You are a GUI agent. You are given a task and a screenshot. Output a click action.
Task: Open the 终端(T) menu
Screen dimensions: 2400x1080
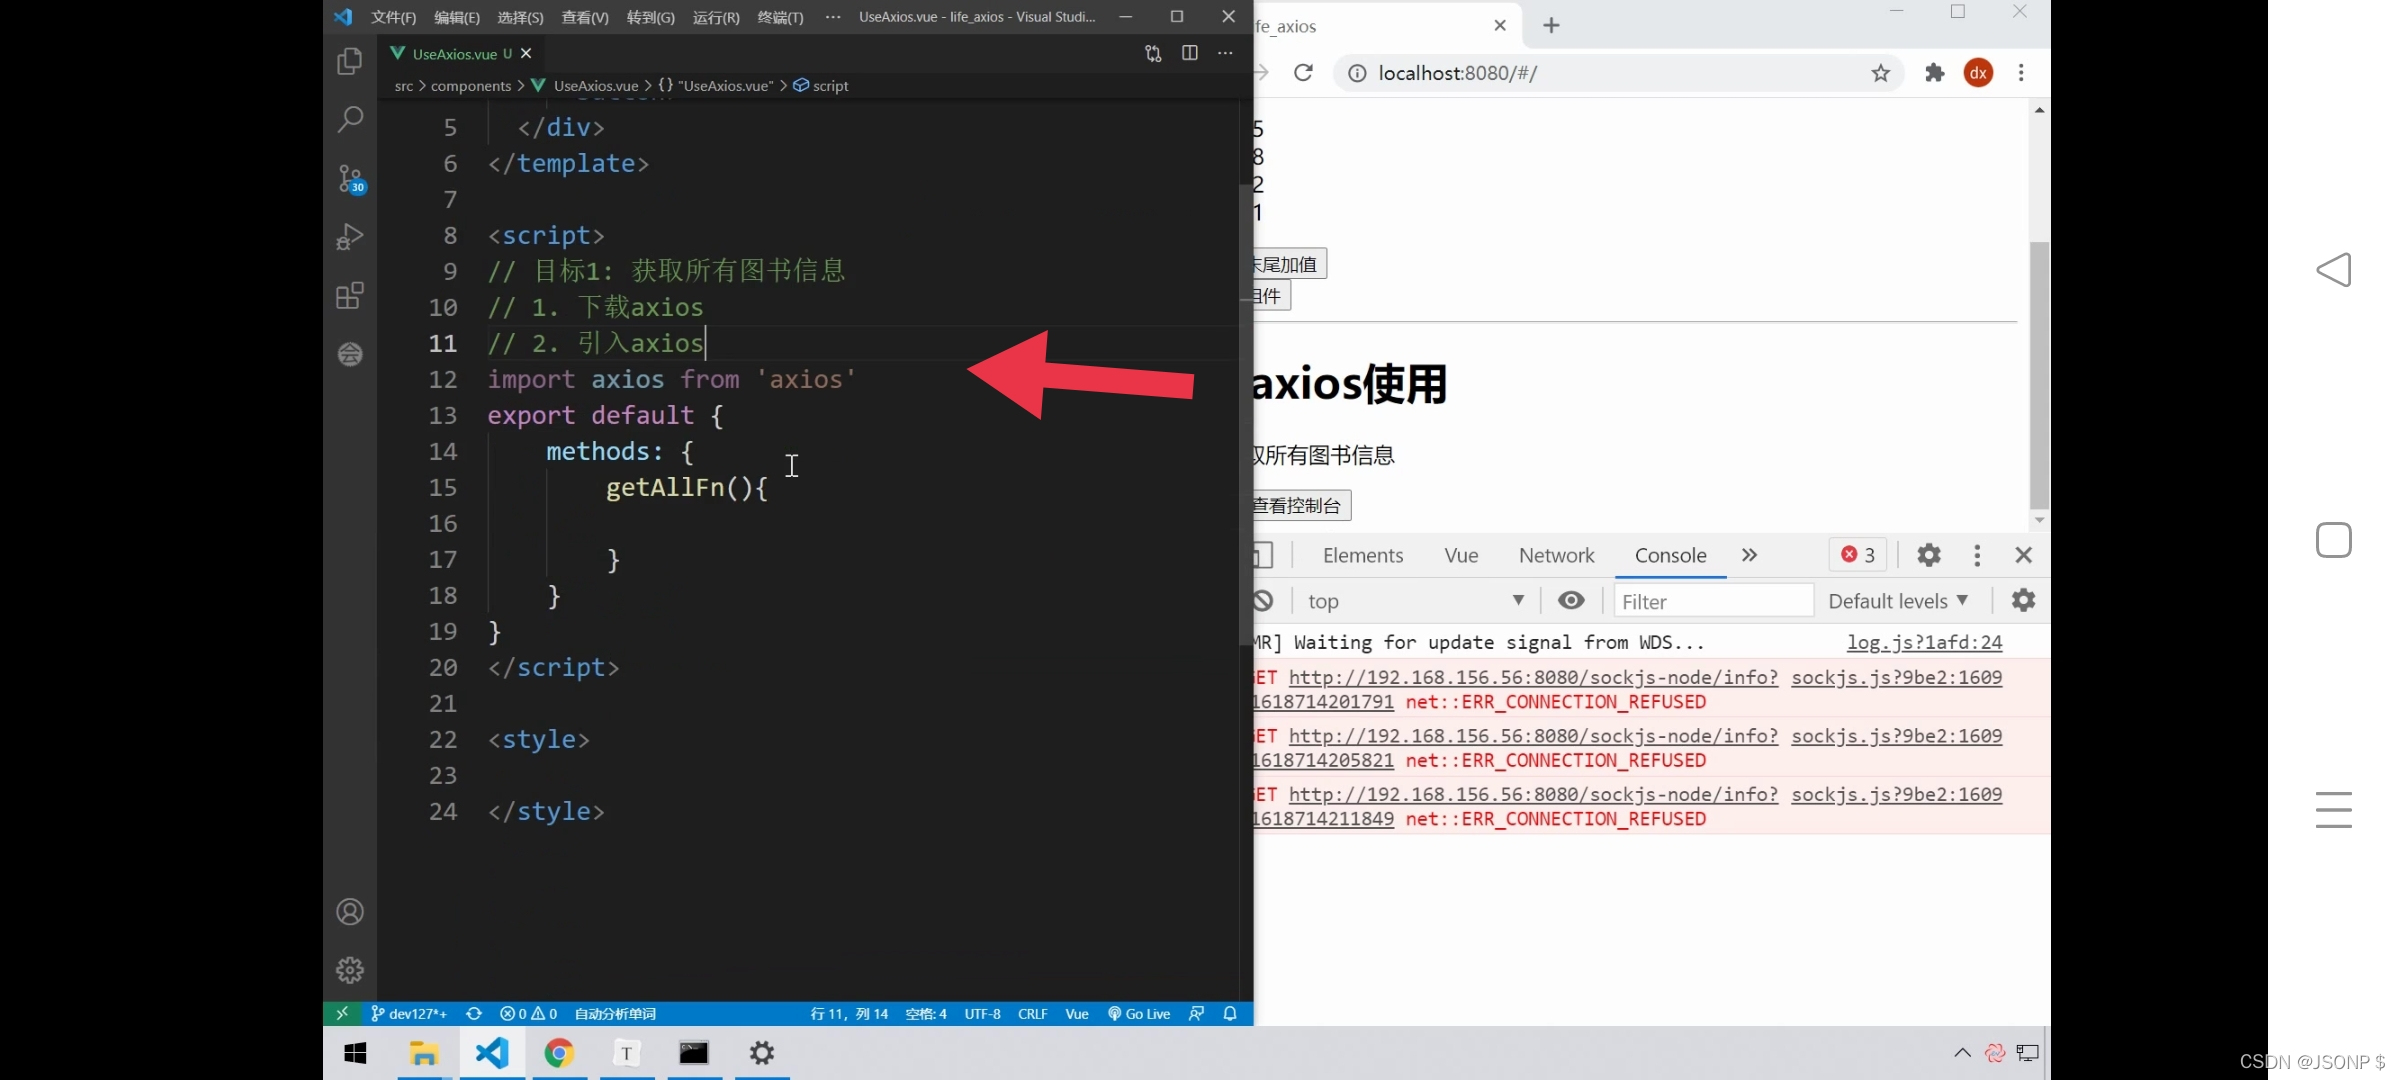pyautogui.click(x=780, y=17)
